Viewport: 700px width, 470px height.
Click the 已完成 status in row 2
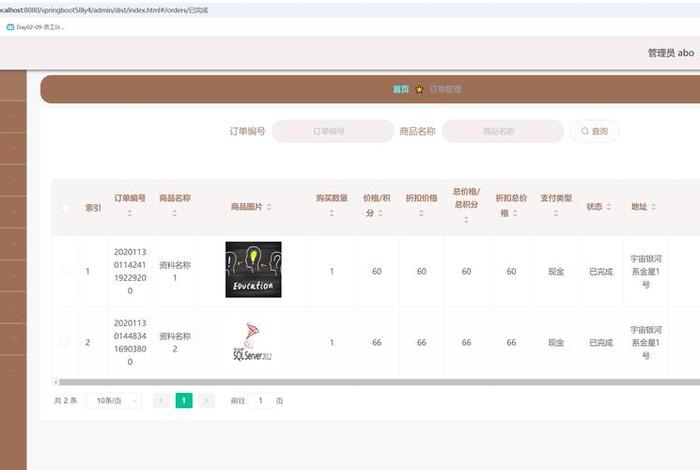tap(601, 342)
